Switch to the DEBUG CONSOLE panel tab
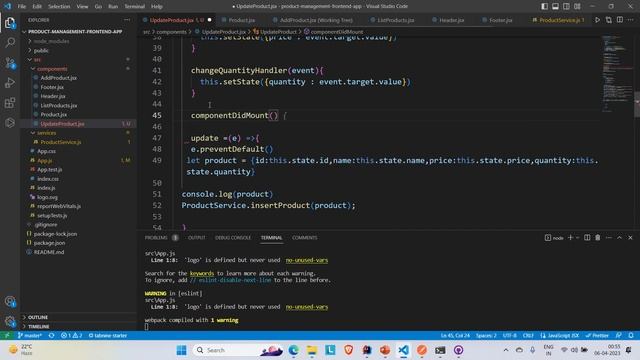The height and width of the screenshot is (360, 640). (x=233, y=238)
